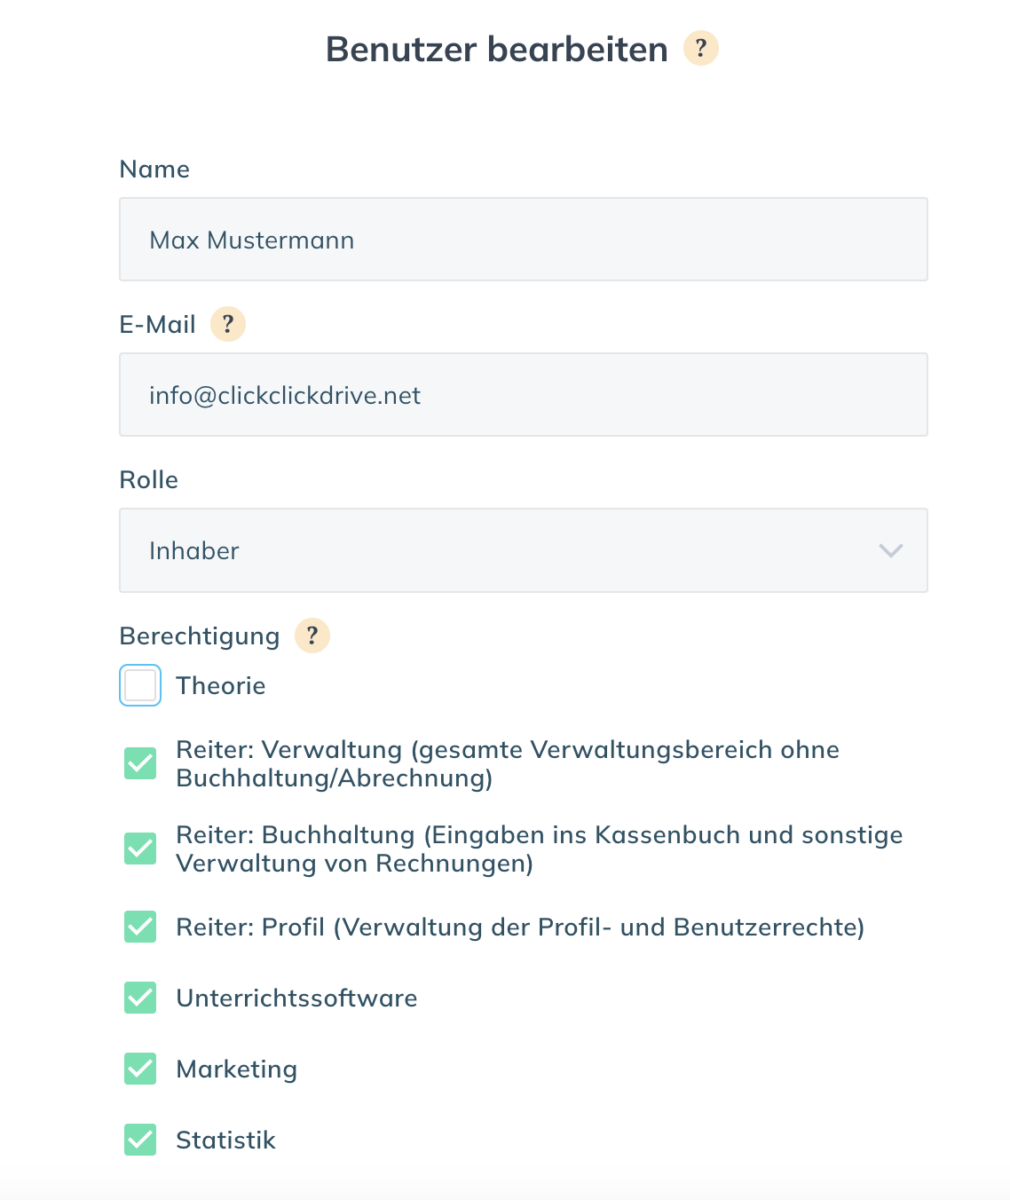
Task: Enable the Theorie checkbox
Action: pos(140,686)
